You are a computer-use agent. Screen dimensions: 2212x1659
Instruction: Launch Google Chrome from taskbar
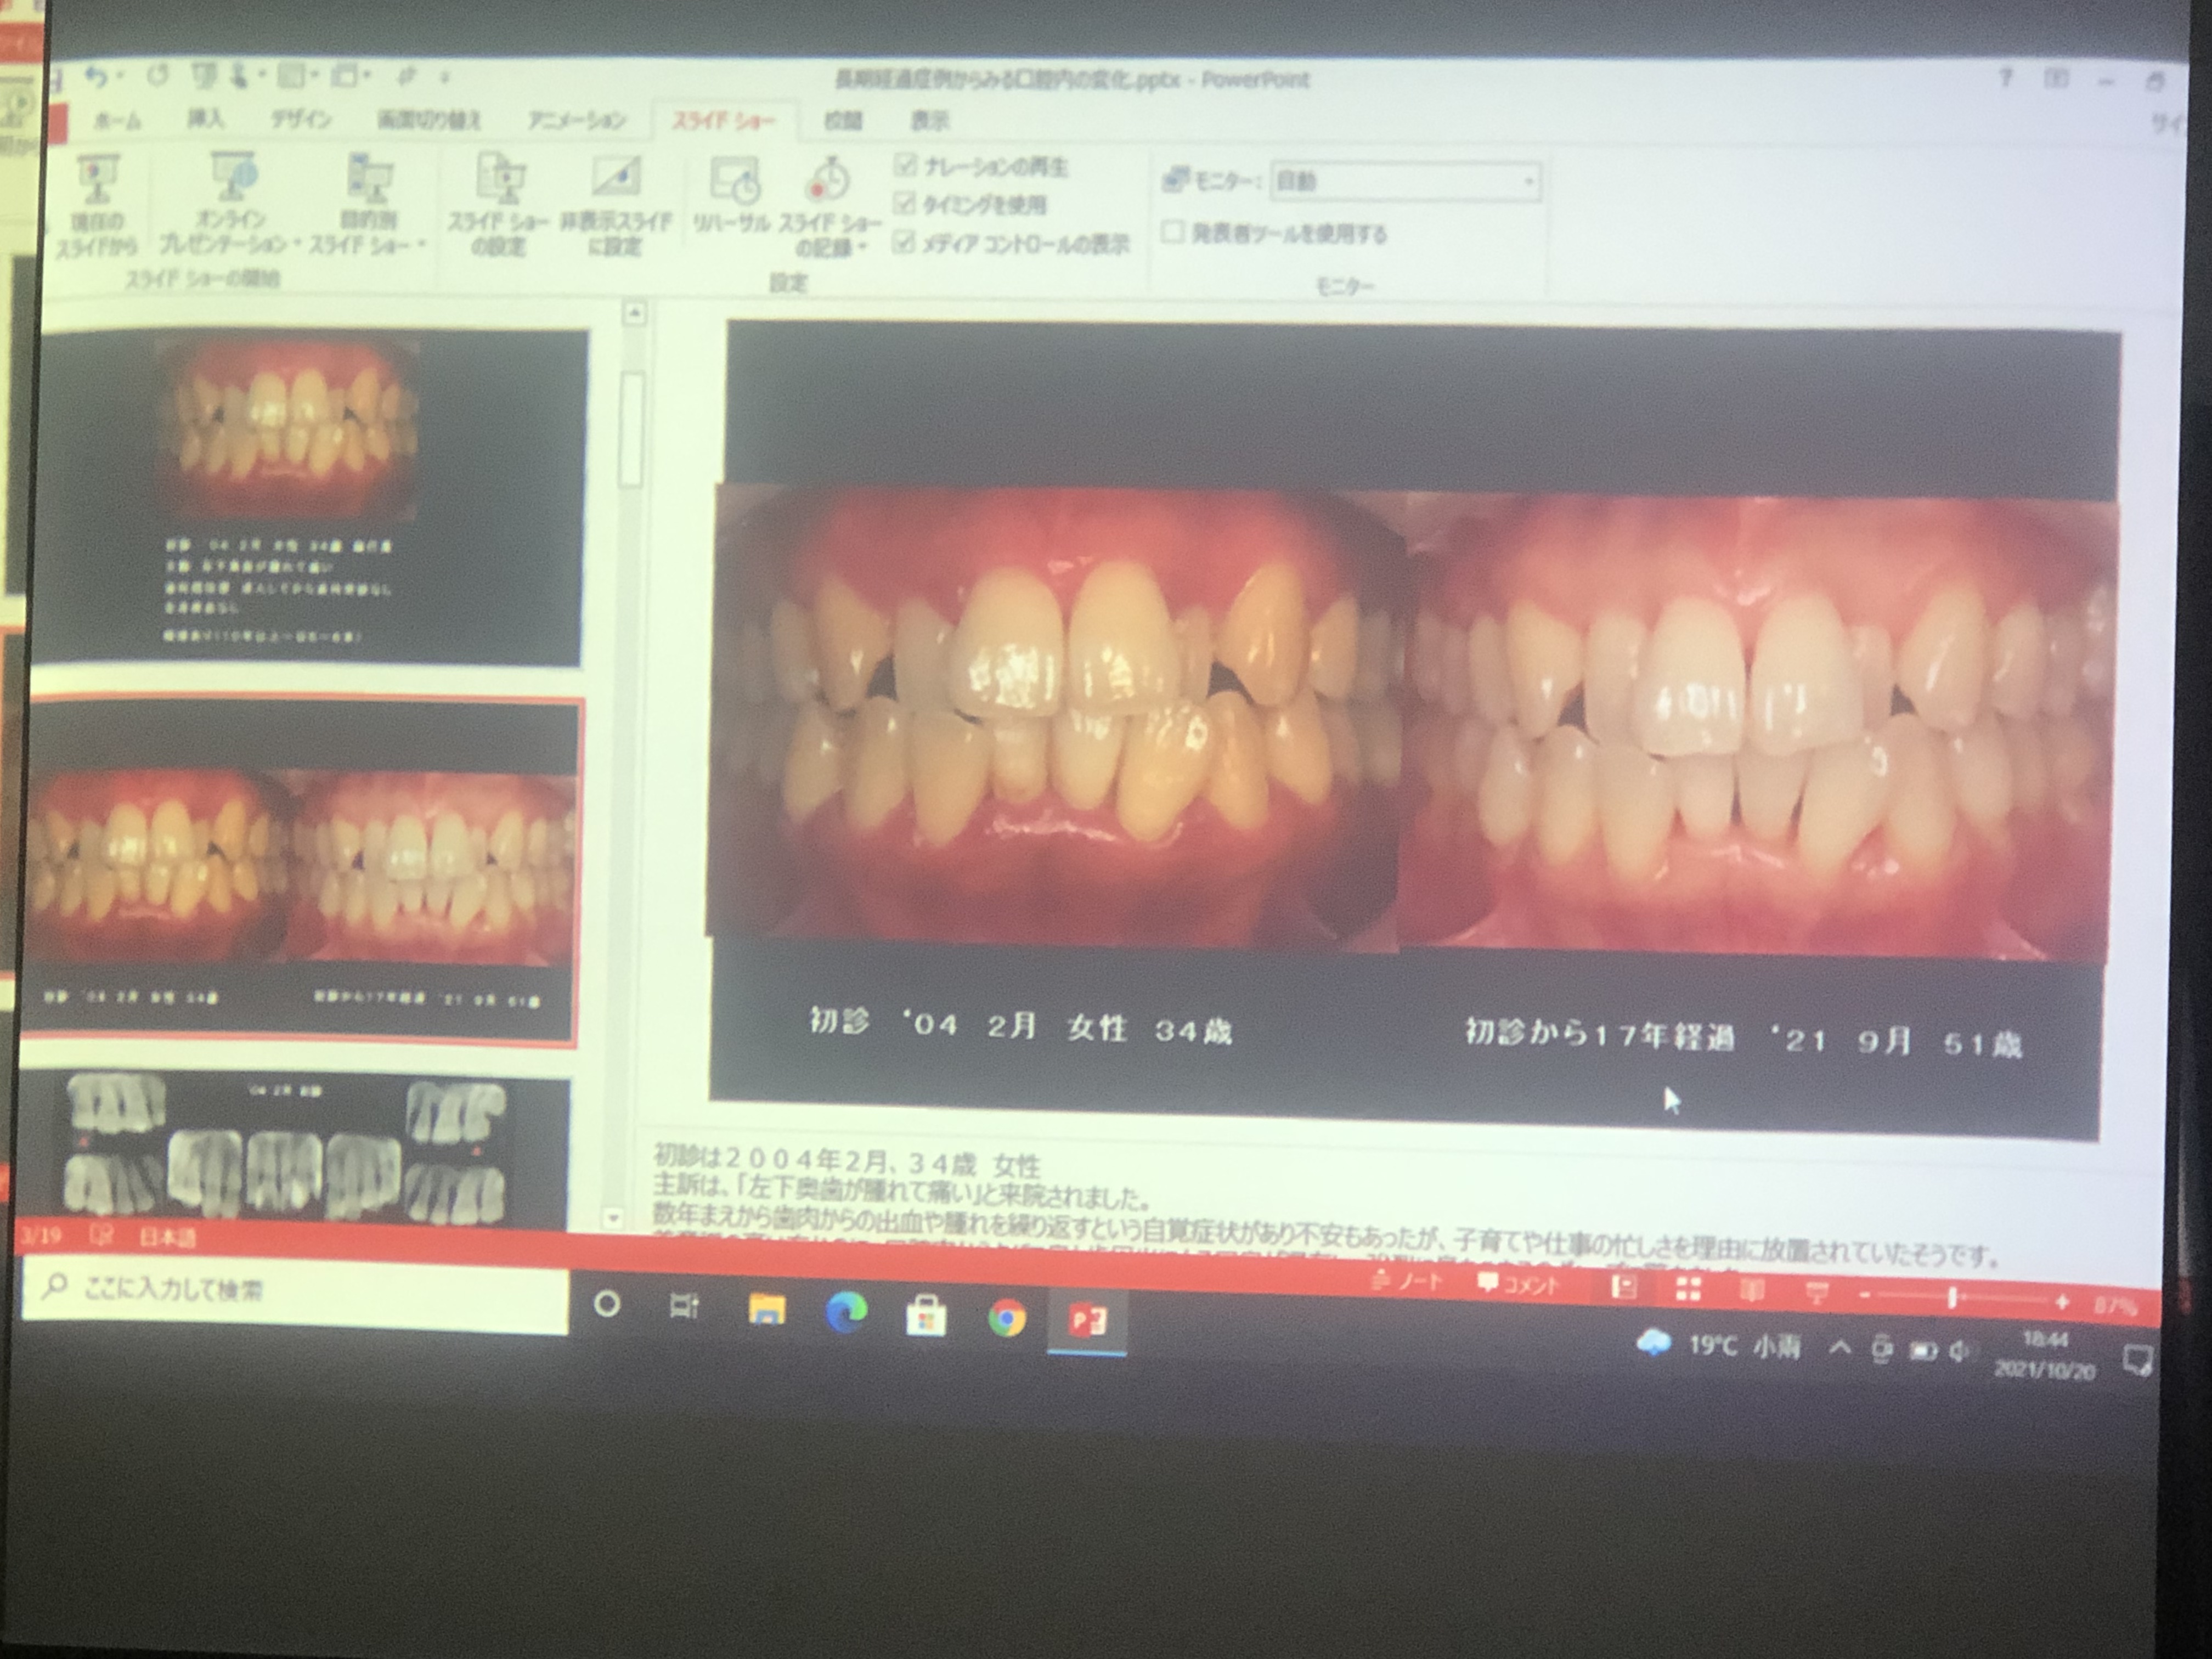coord(1007,1319)
